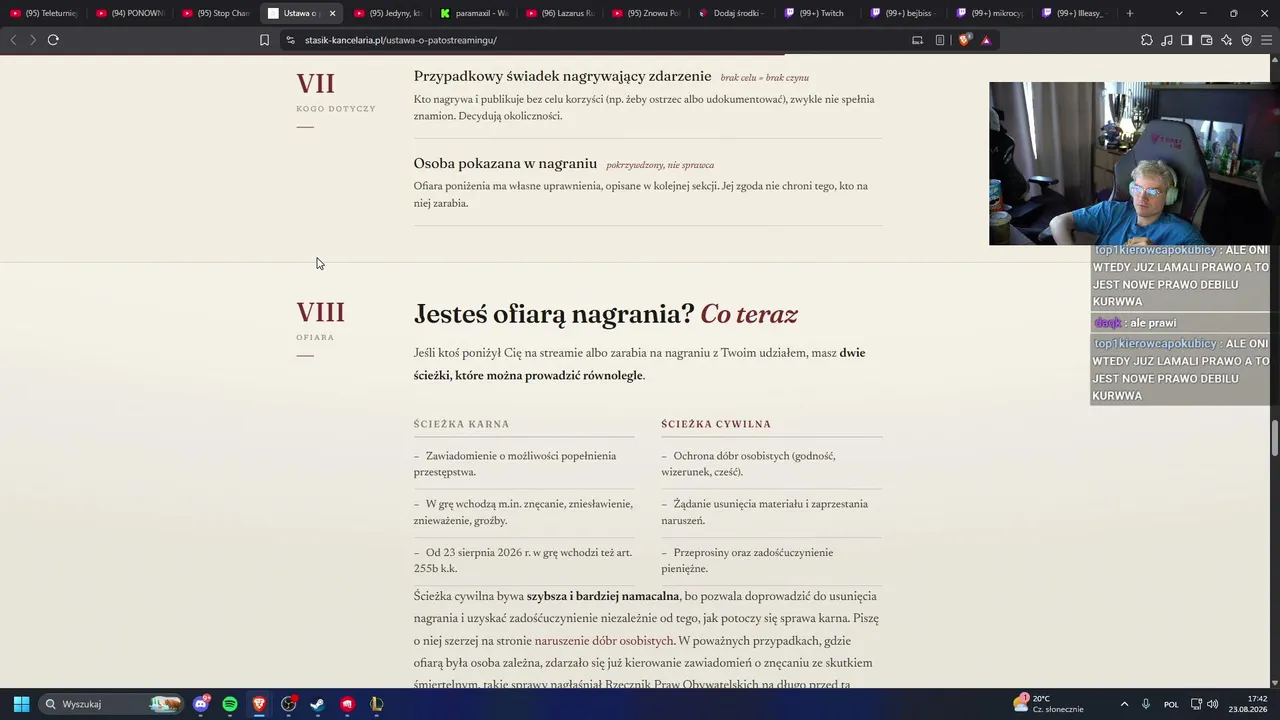This screenshot has width=1280, height=720.
Task: Open the media control music note icon
Action: (1167, 40)
